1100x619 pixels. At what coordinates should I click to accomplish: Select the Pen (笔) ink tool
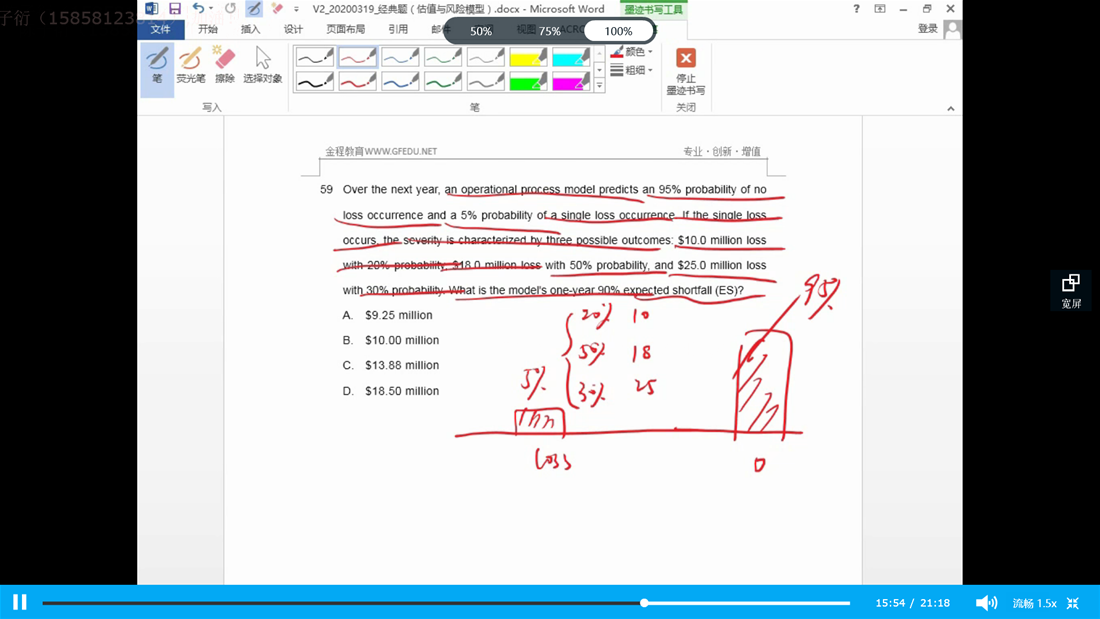tap(157, 64)
